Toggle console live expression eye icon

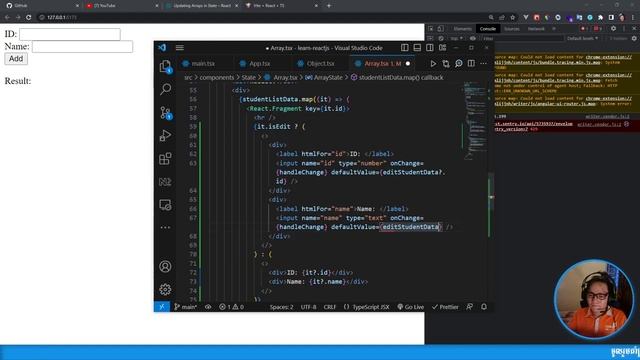pos(473,38)
